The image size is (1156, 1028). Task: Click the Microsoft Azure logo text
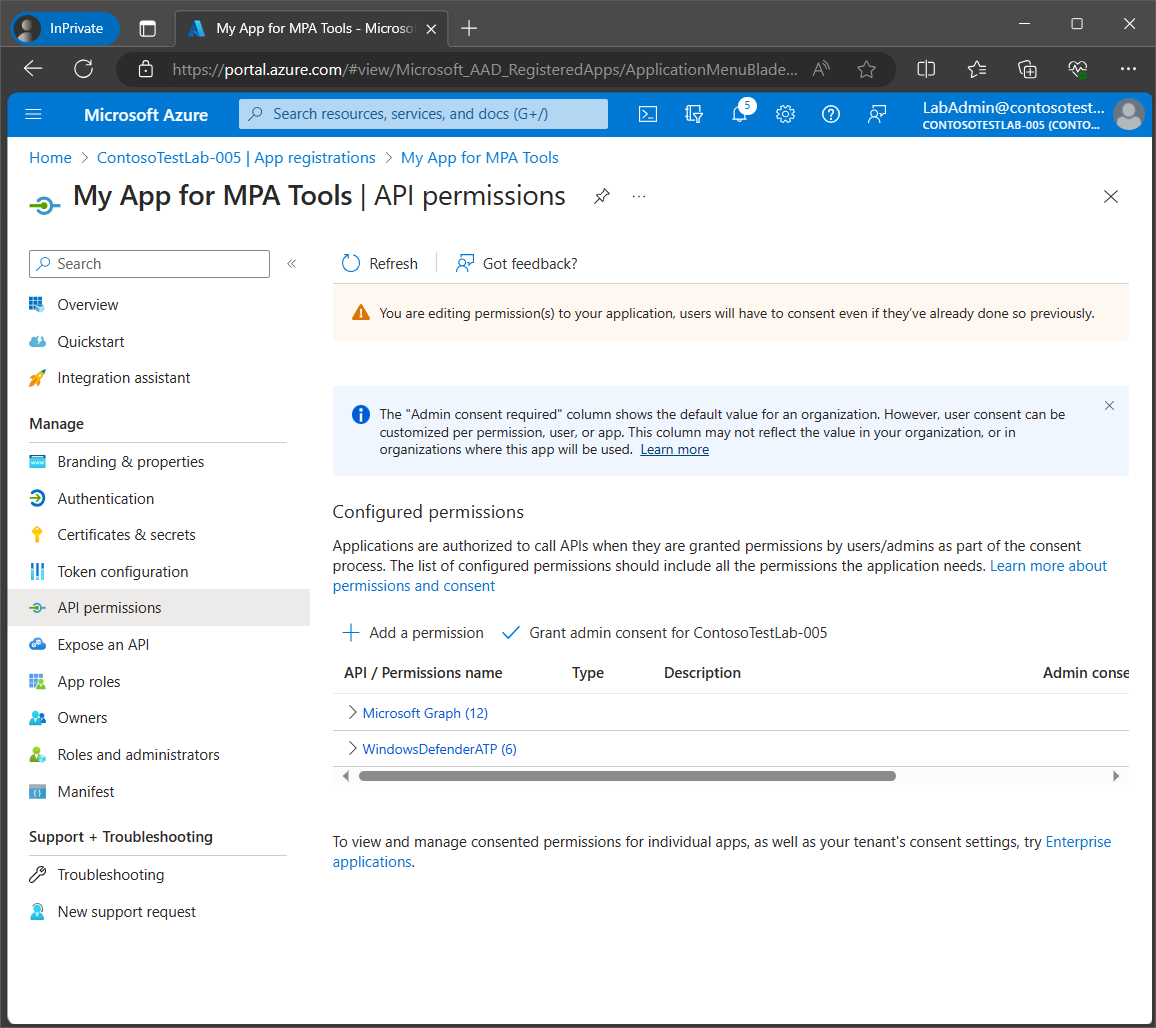pos(146,114)
